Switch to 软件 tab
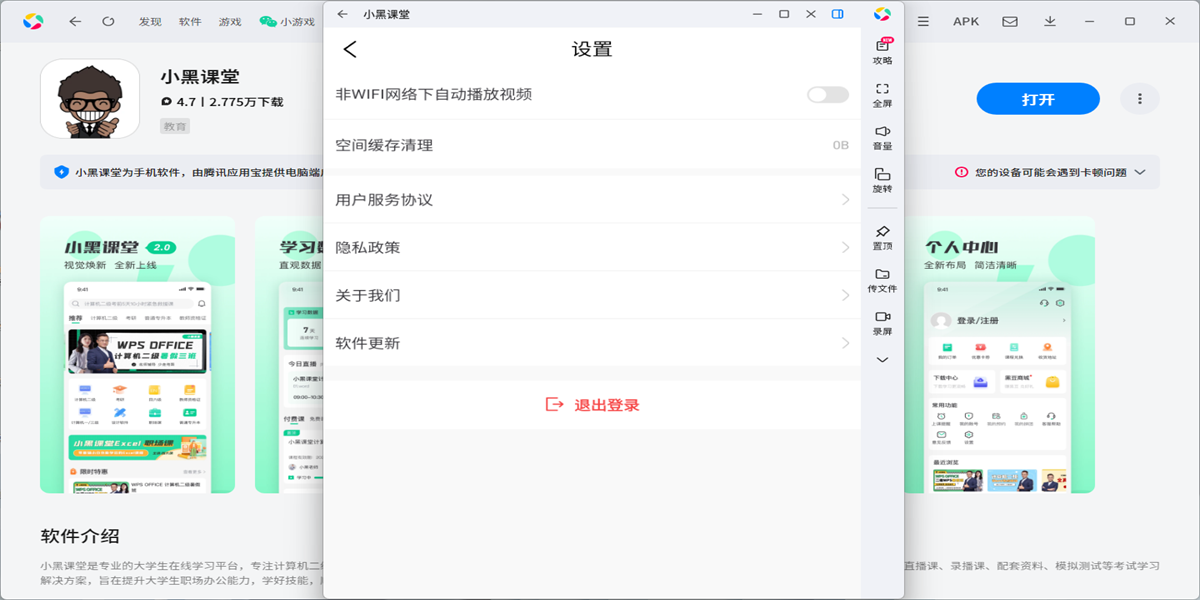 pos(190,21)
